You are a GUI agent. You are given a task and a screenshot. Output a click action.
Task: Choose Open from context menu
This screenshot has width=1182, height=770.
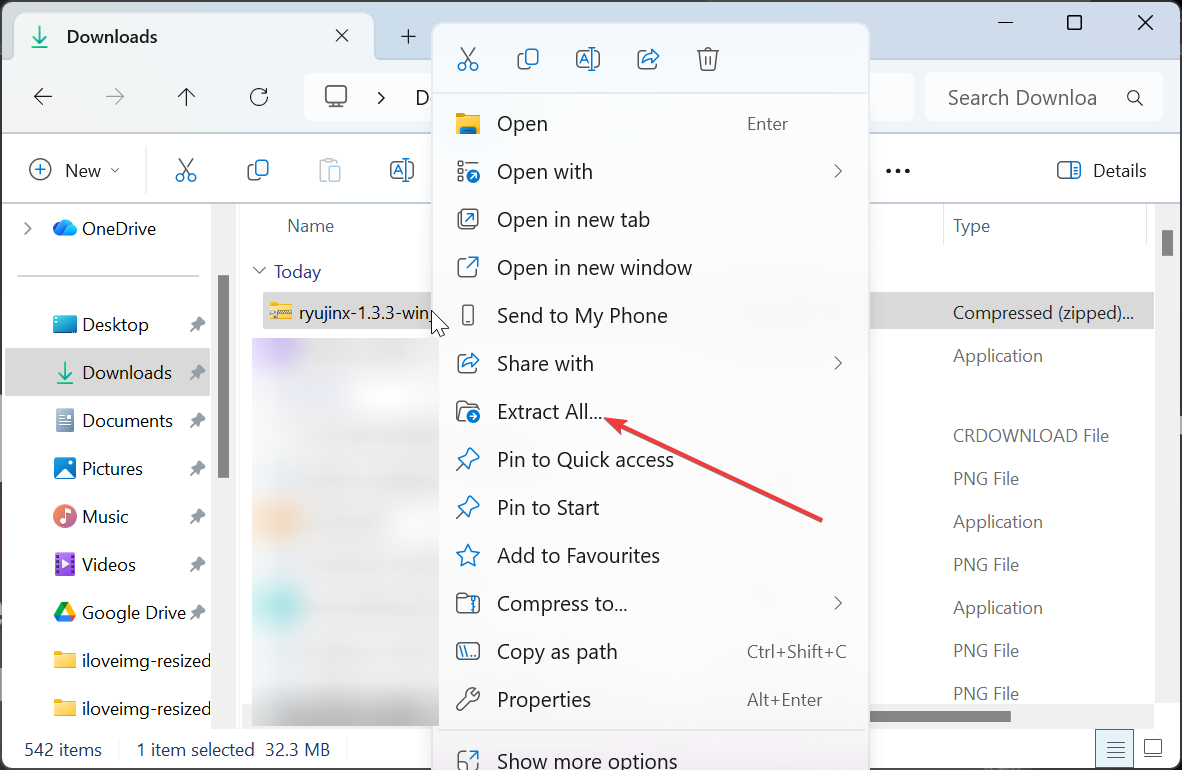tap(653, 124)
